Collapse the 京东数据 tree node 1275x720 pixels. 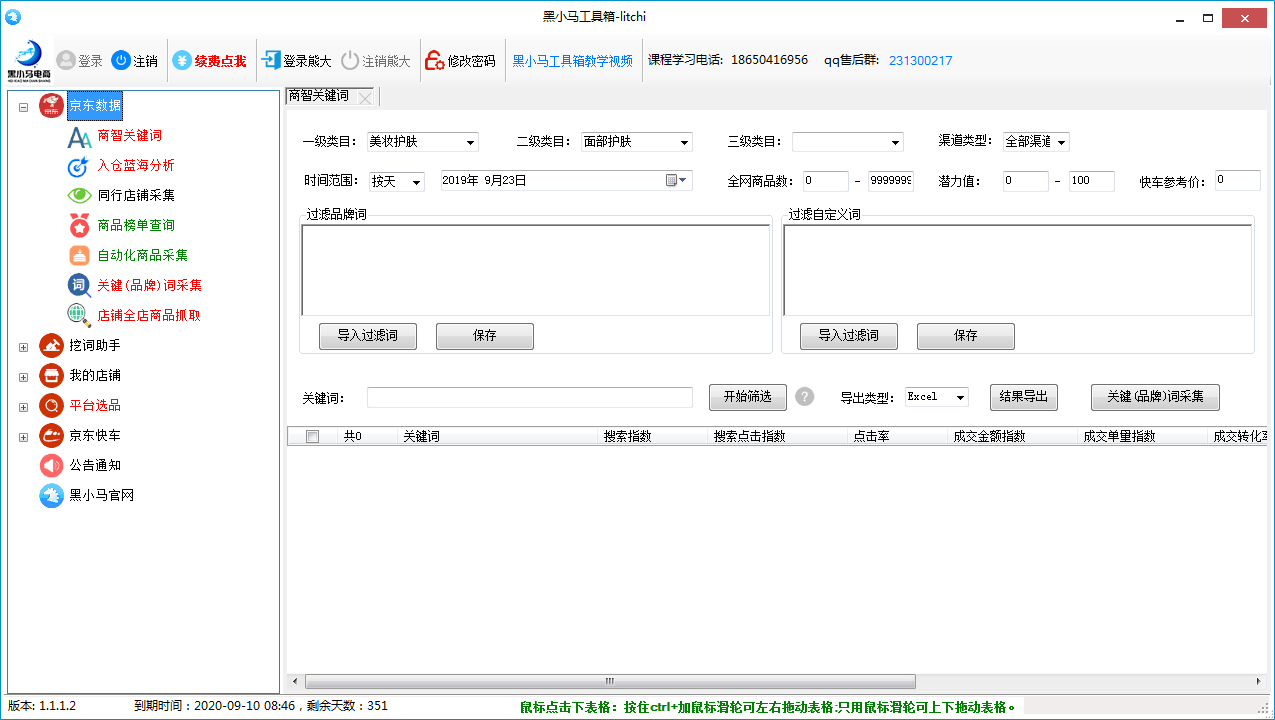pos(23,106)
